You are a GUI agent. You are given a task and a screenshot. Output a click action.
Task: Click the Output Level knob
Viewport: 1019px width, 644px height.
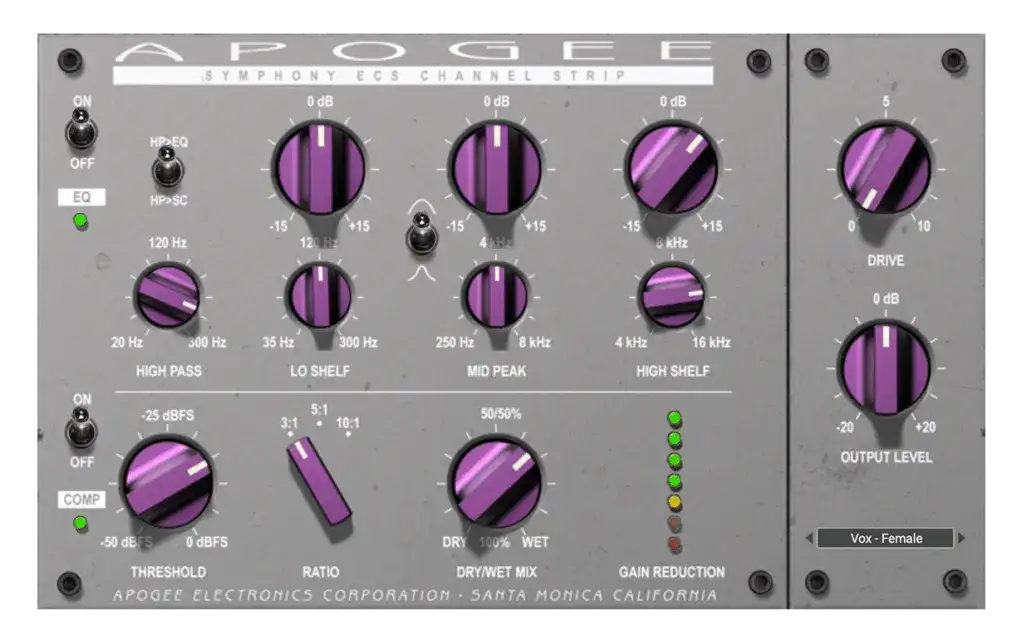tap(884, 368)
